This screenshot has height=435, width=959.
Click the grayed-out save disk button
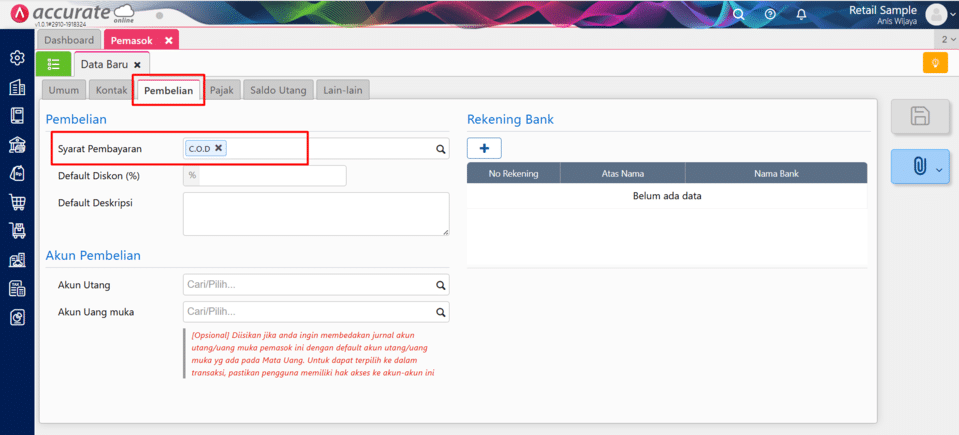tap(919, 117)
